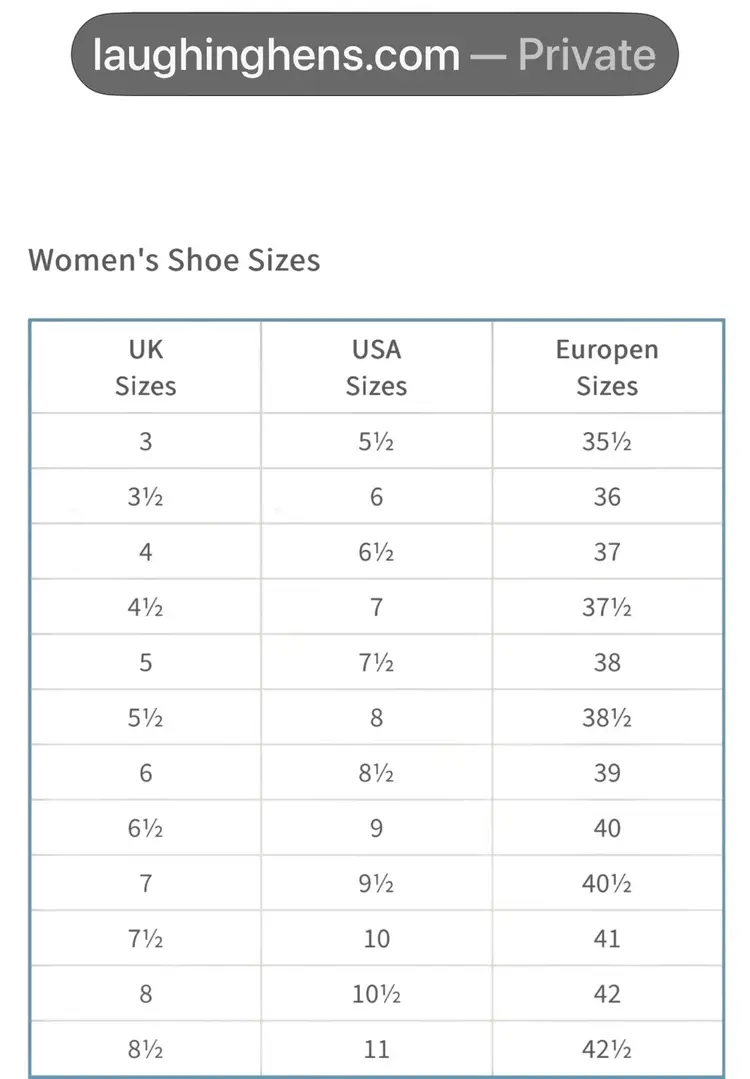
Task: Select the UK Sizes column header
Action: coord(146,368)
